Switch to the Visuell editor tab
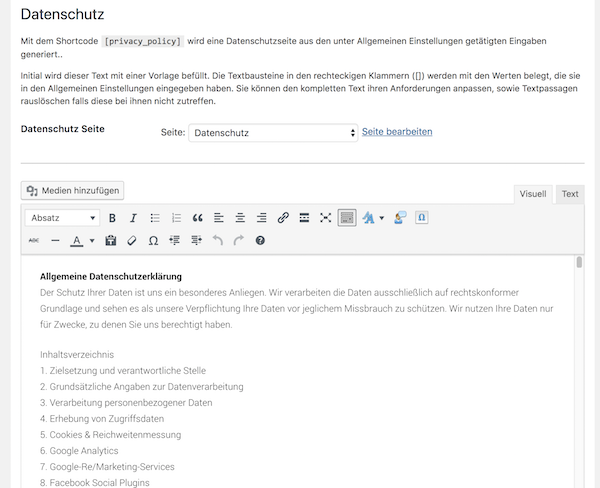This screenshot has height=488, width=600. 532,194
